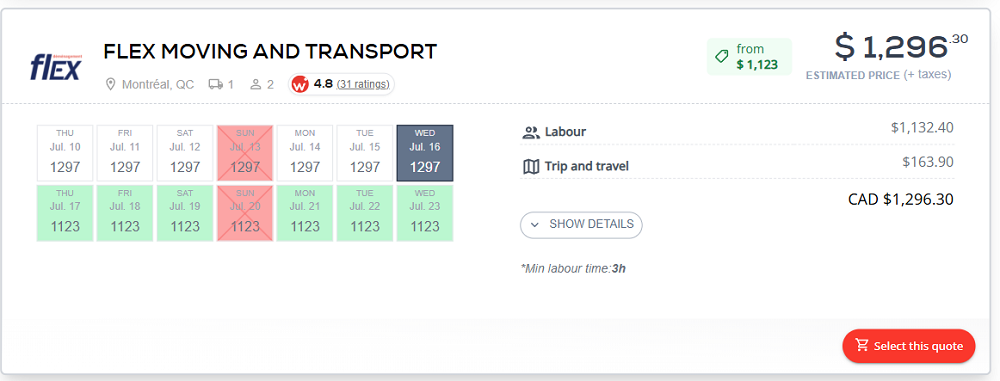Click the Select this quote button

tap(909, 346)
